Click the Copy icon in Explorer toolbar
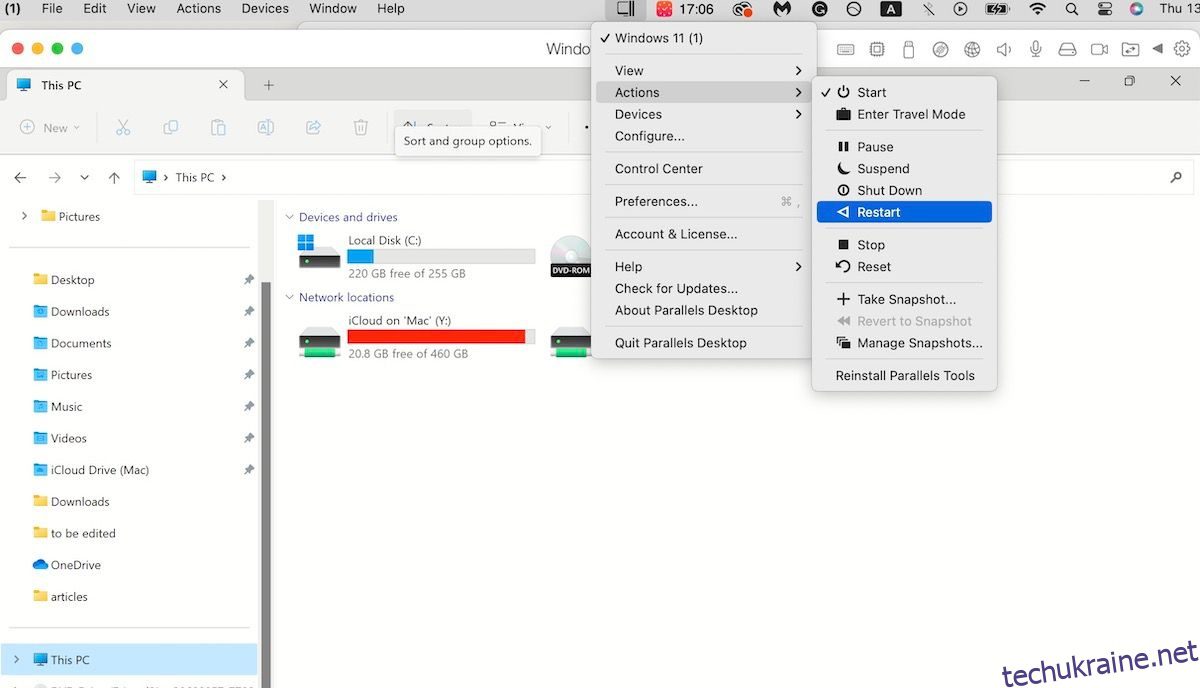Image resolution: width=1200 pixels, height=688 pixels. [x=171, y=127]
